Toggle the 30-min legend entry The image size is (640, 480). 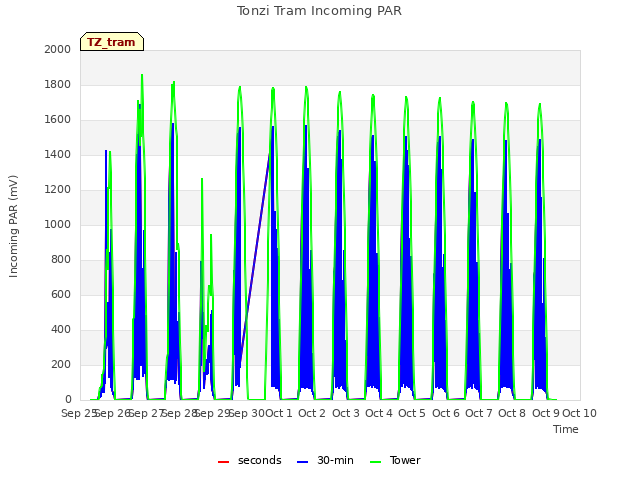(x=325, y=460)
